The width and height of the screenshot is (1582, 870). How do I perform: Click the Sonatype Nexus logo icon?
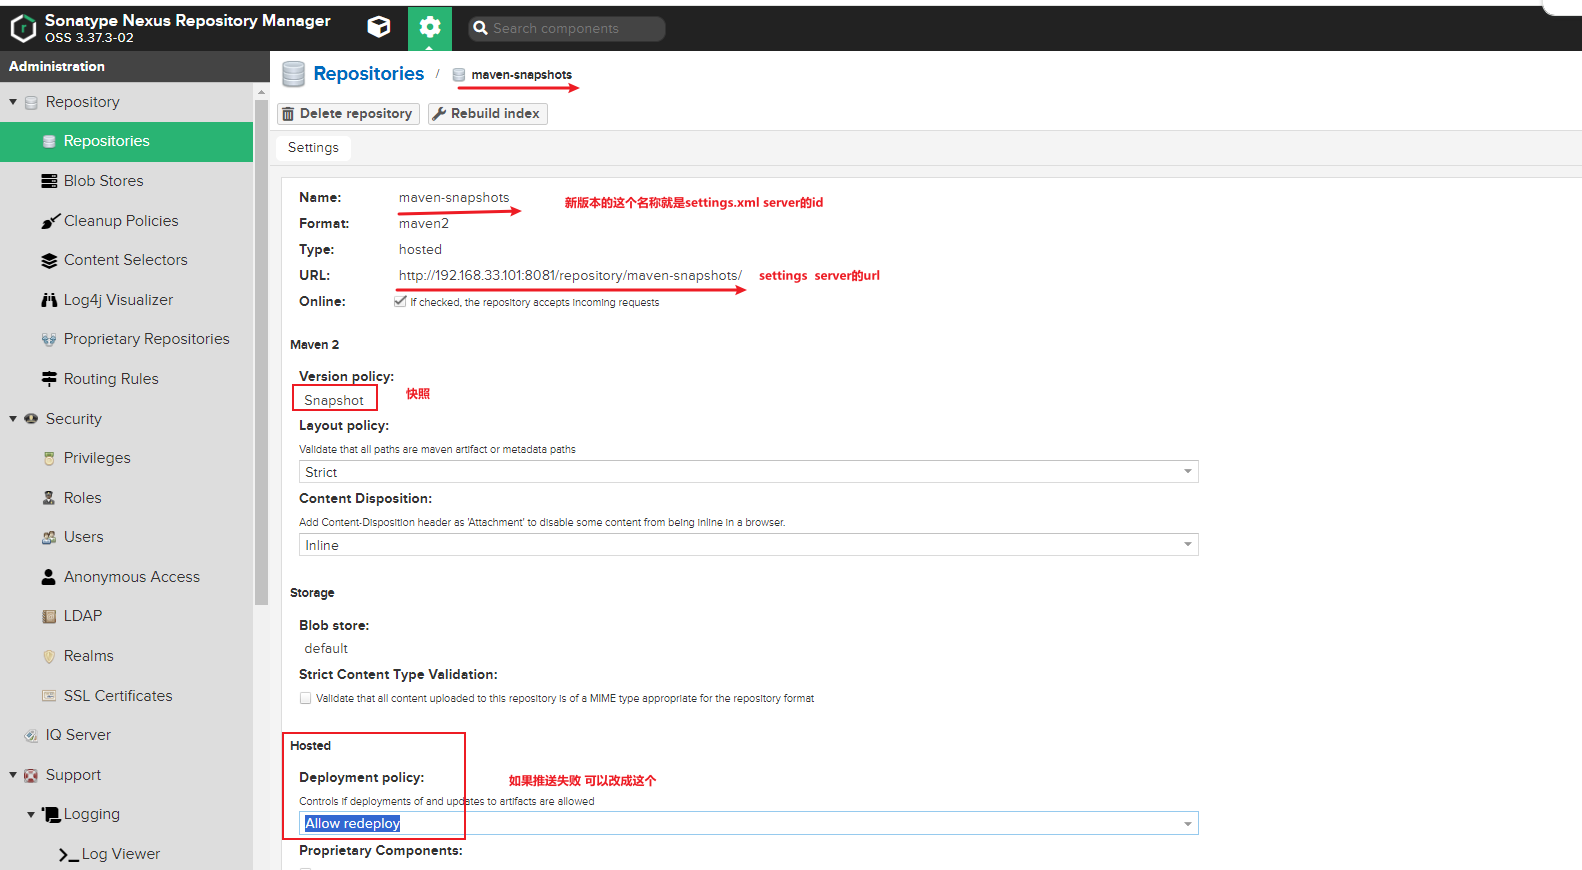click(x=23, y=29)
